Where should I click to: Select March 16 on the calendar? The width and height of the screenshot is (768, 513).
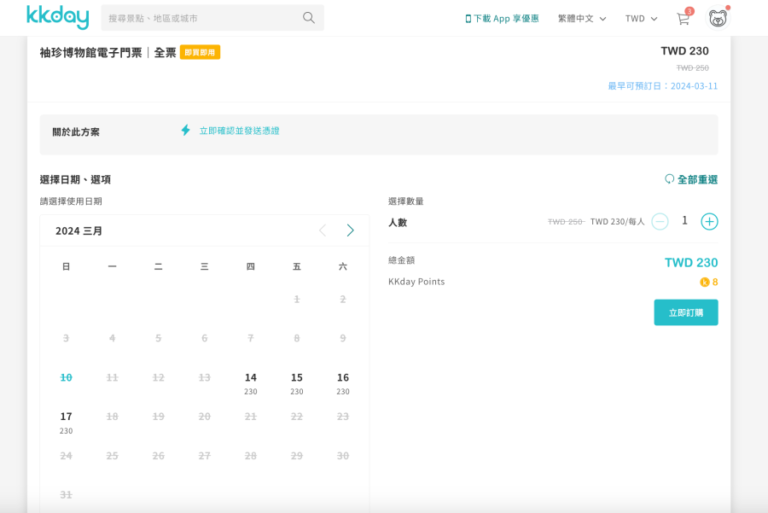pyautogui.click(x=343, y=382)
